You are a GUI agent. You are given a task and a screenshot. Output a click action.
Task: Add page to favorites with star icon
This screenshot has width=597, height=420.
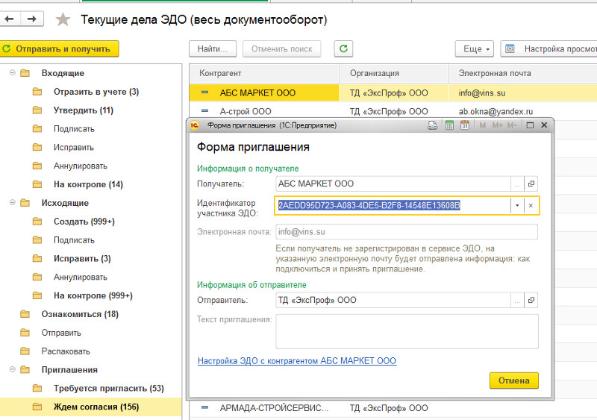63,19
